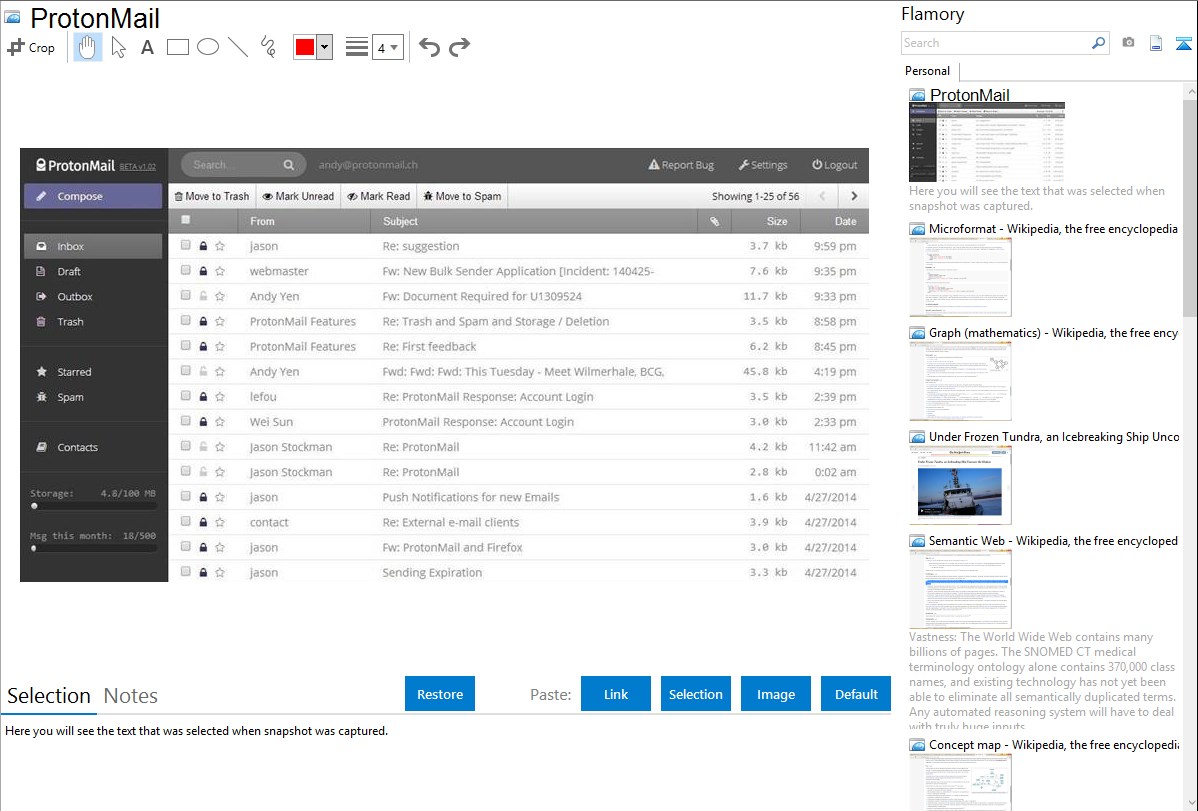Select the Crop tool
This screenshot has width=1198, height=811.
31,47
